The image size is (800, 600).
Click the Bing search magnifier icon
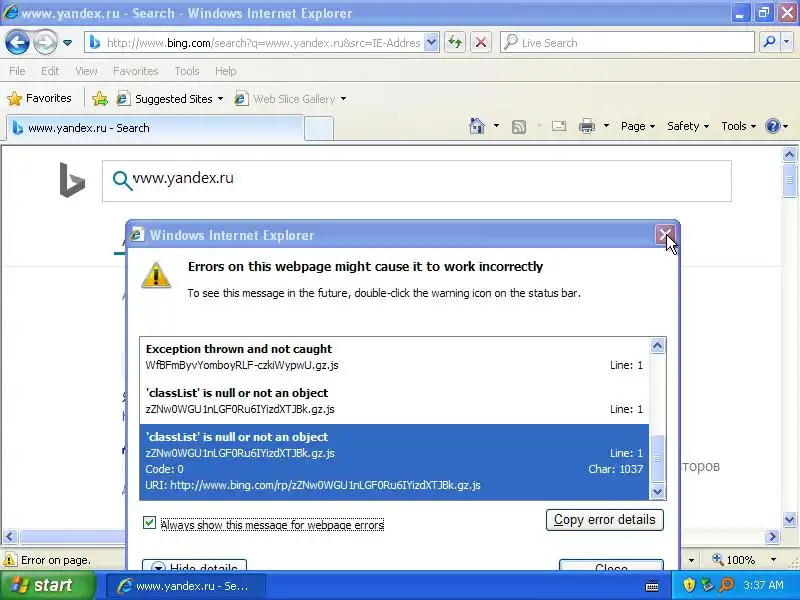pyautogui.click(x=122, y=180)
